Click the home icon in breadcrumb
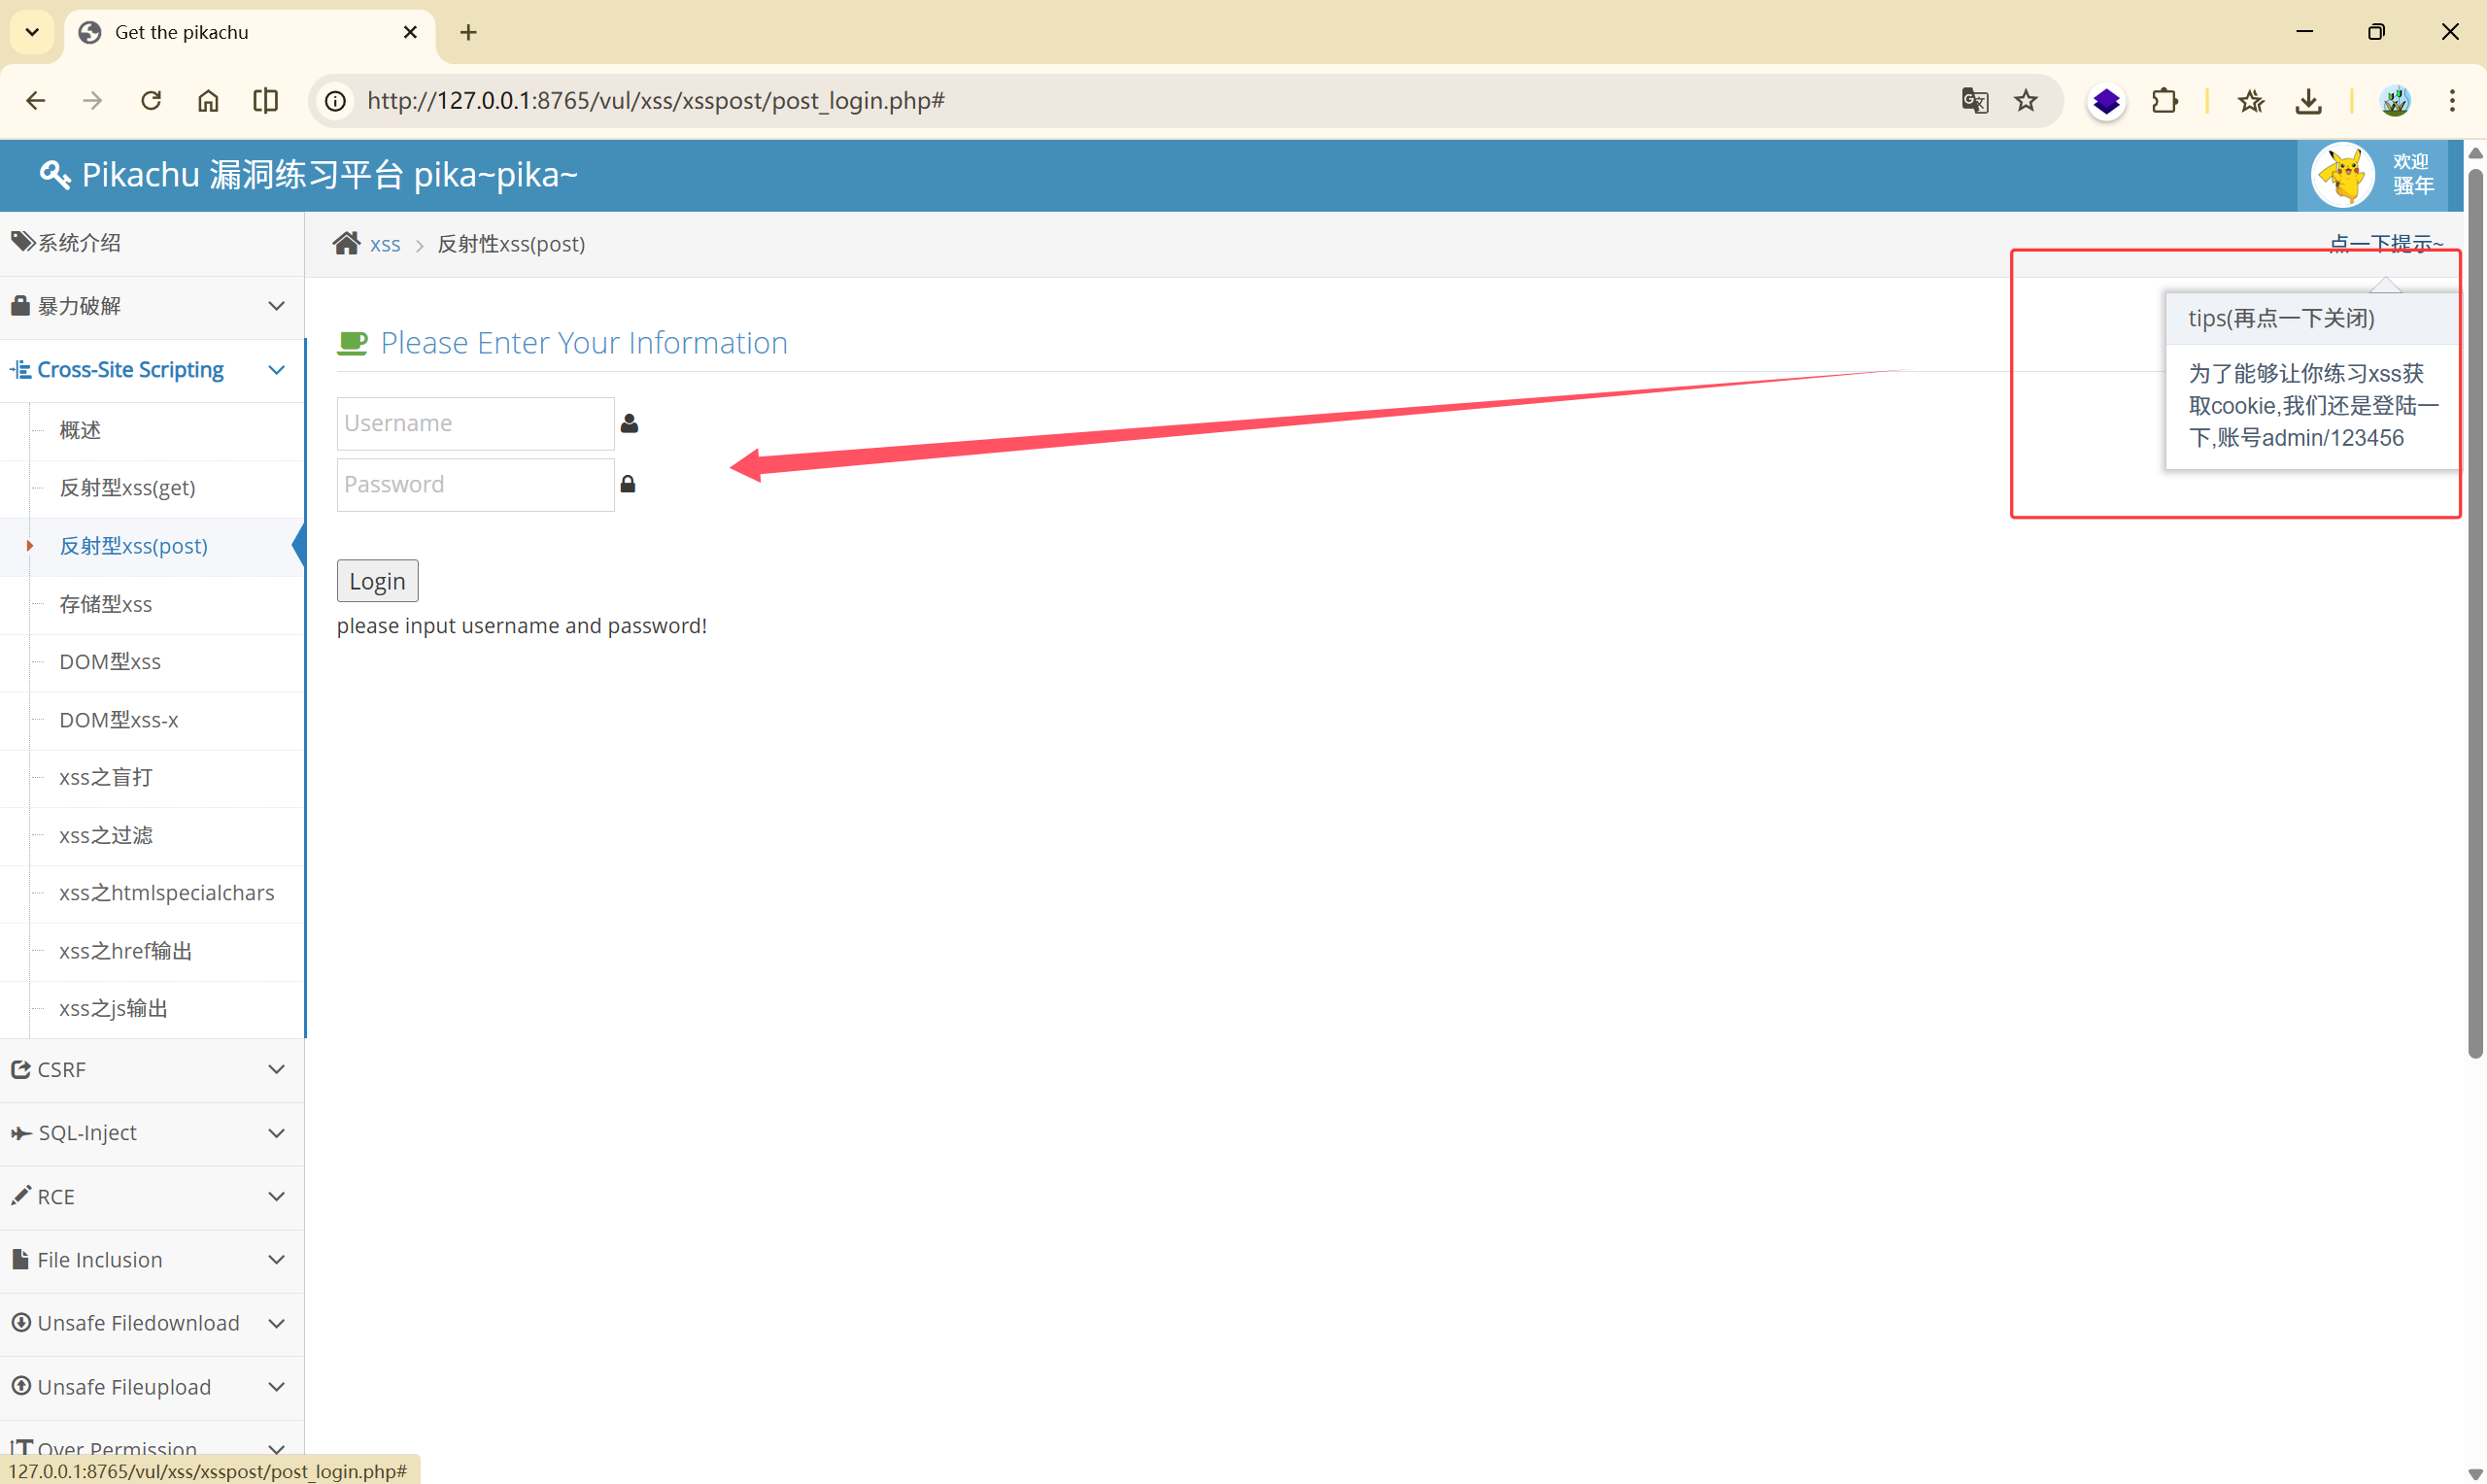This screenshot has width=2487, height=1484. (346, 243)
